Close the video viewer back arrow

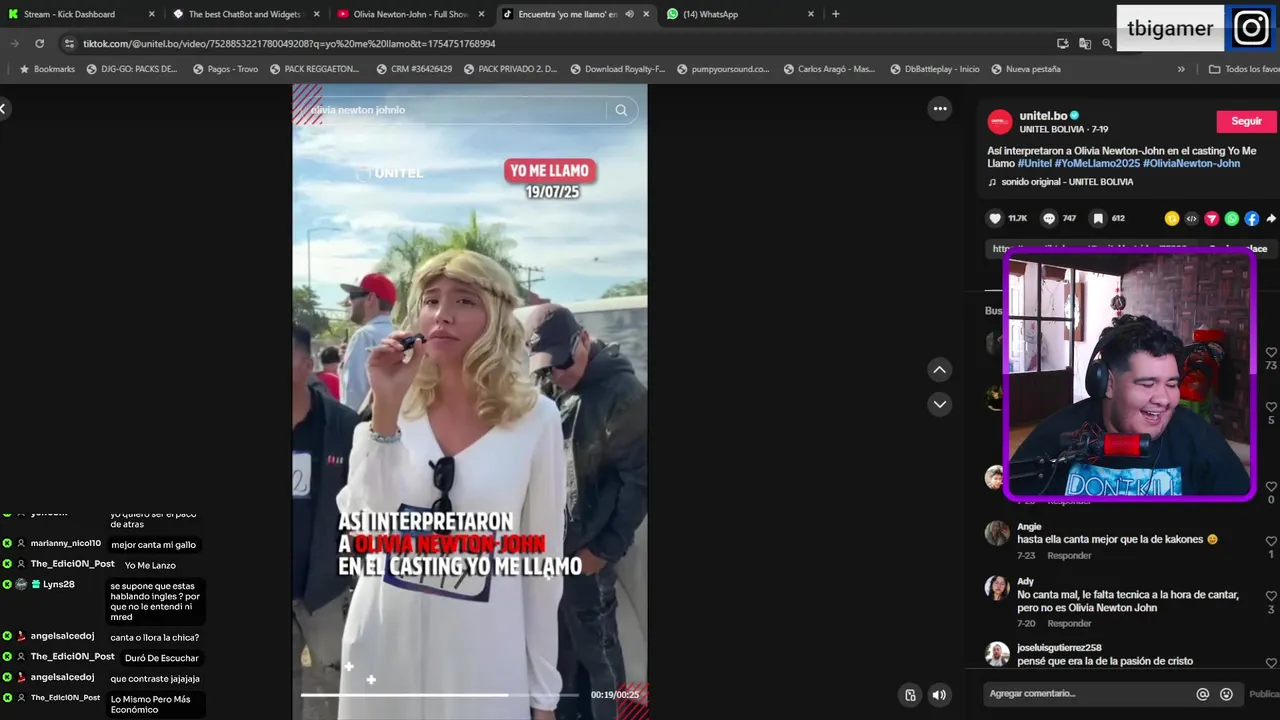4,109
